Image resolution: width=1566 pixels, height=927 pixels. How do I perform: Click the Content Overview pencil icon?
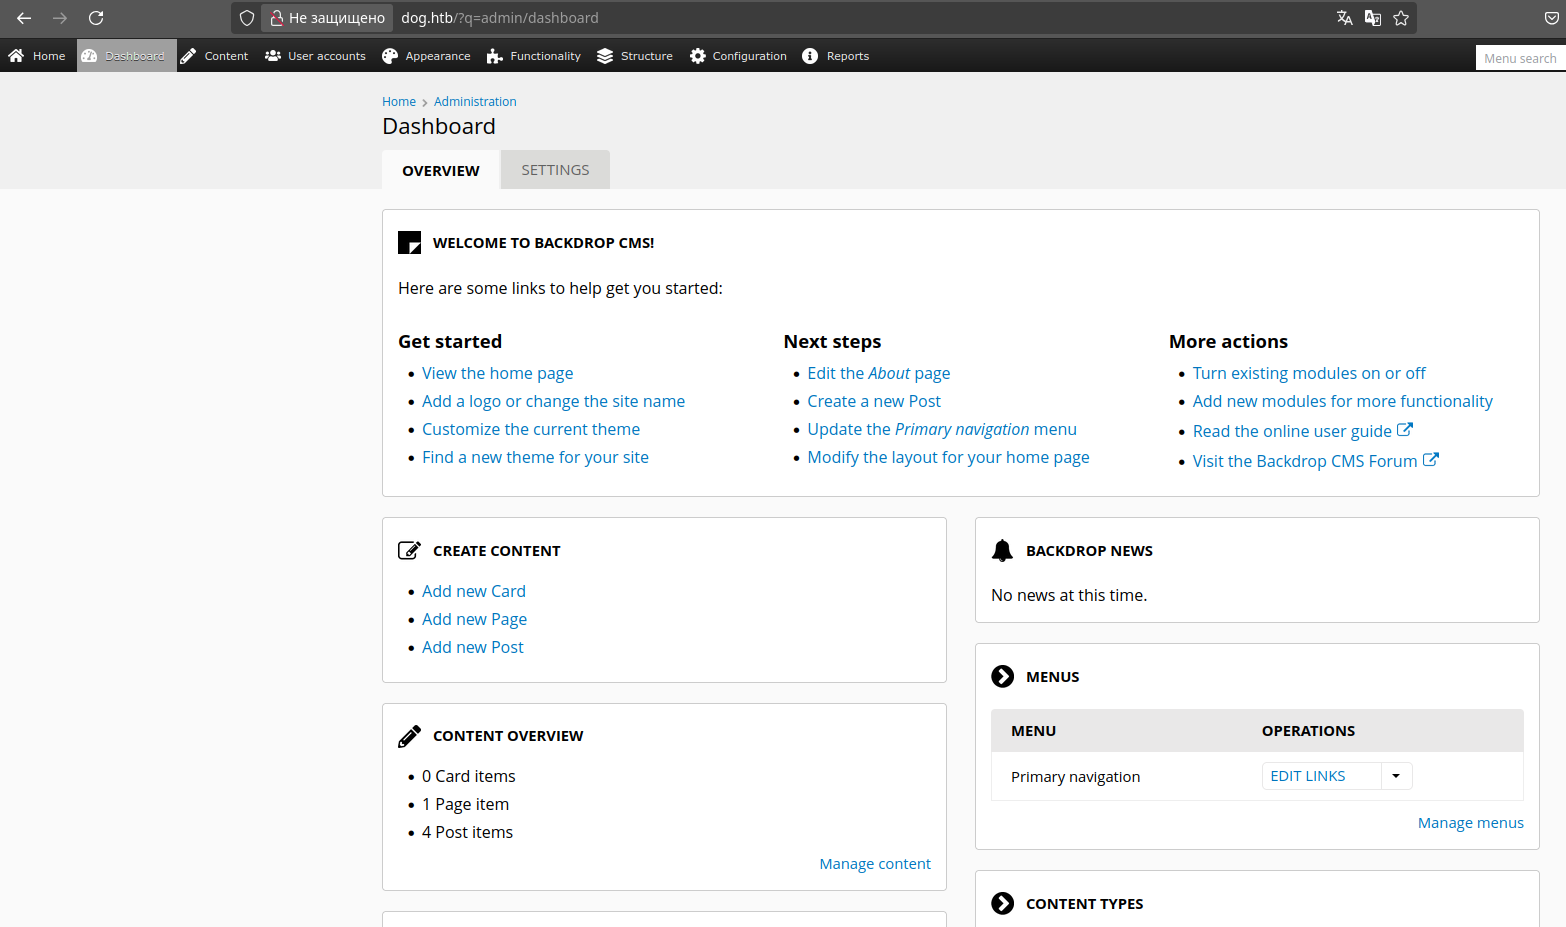point(409,737)
